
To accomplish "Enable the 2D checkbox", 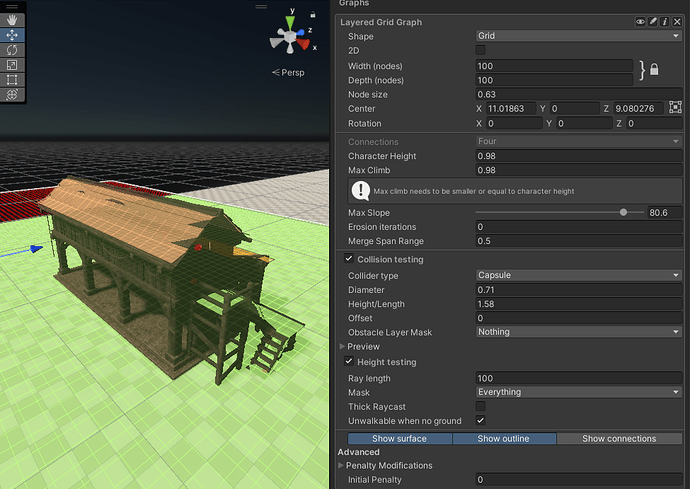I will (x=481, y=50).
